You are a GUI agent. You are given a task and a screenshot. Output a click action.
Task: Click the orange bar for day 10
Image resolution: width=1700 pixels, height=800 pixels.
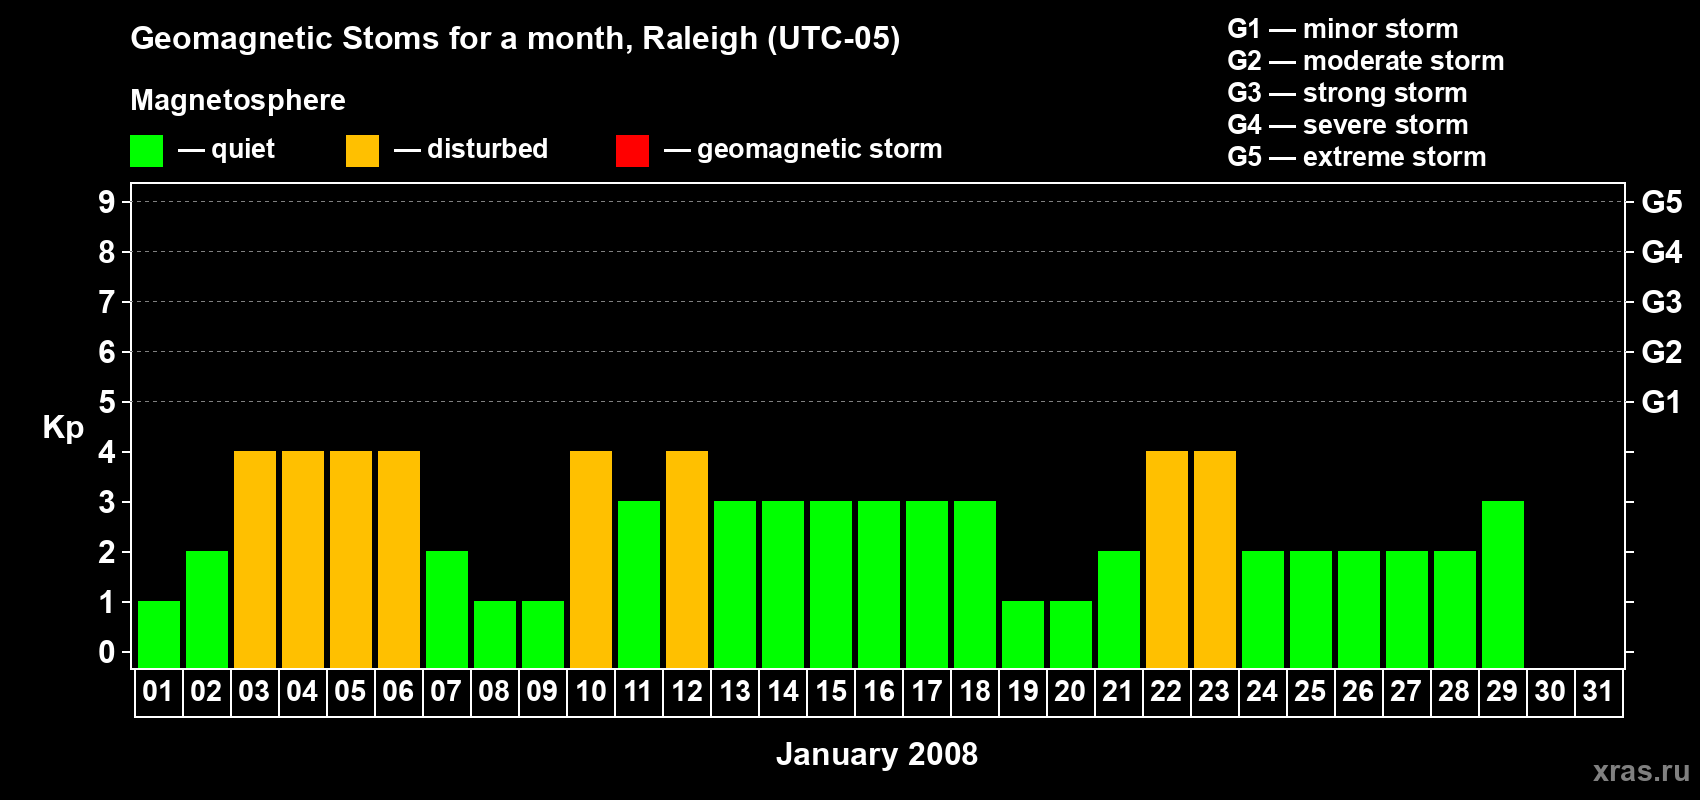[x=591, y=559]
